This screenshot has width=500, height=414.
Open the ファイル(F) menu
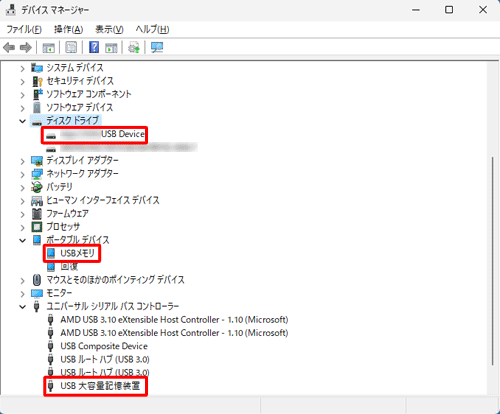tap(24, 30)
